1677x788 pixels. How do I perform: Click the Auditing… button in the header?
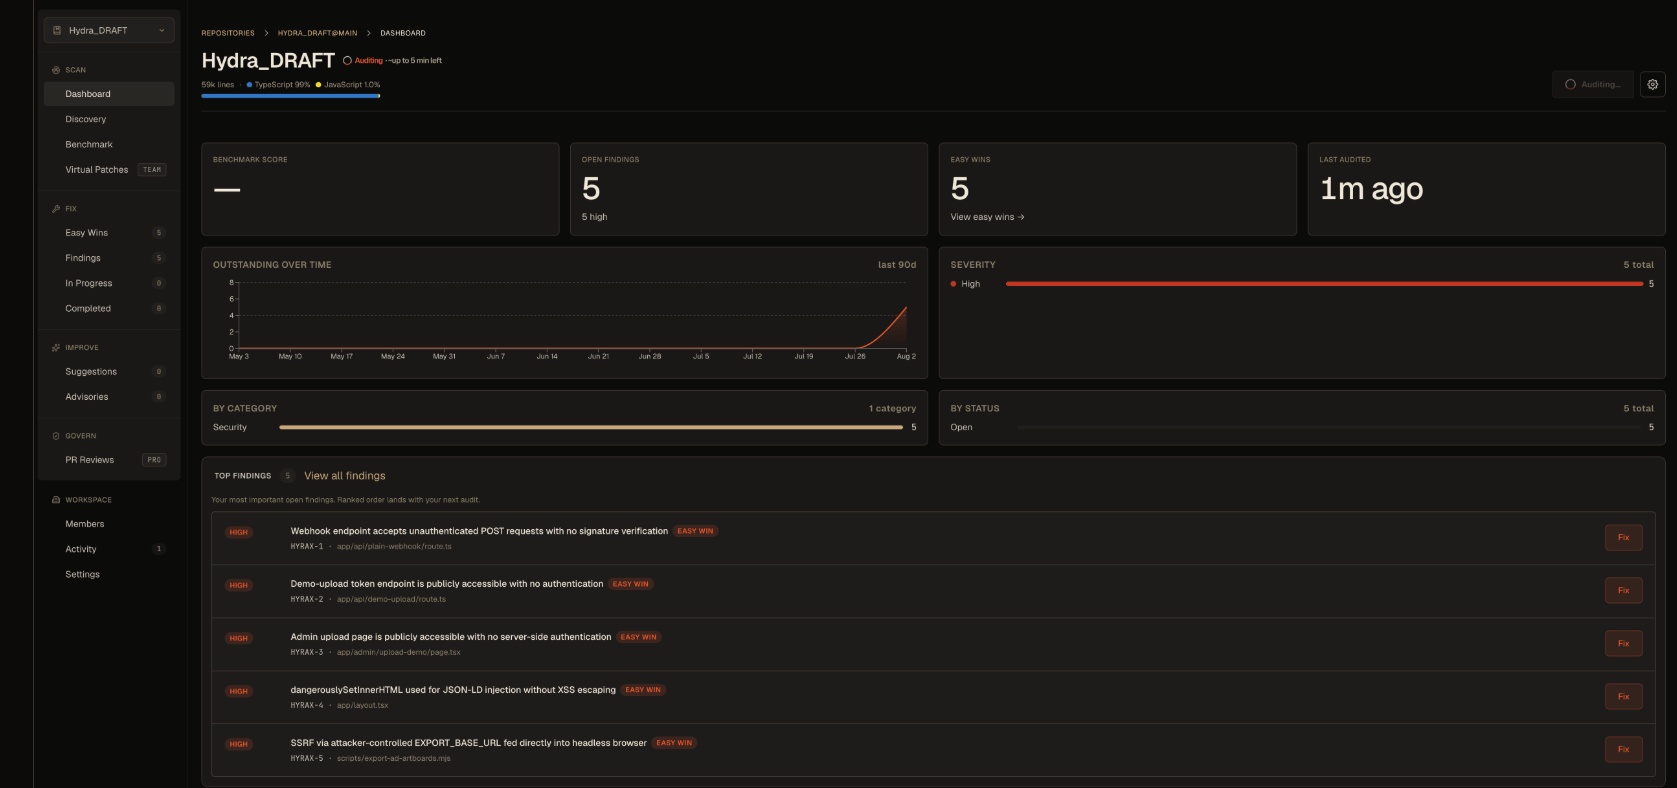pos(1593,85)
